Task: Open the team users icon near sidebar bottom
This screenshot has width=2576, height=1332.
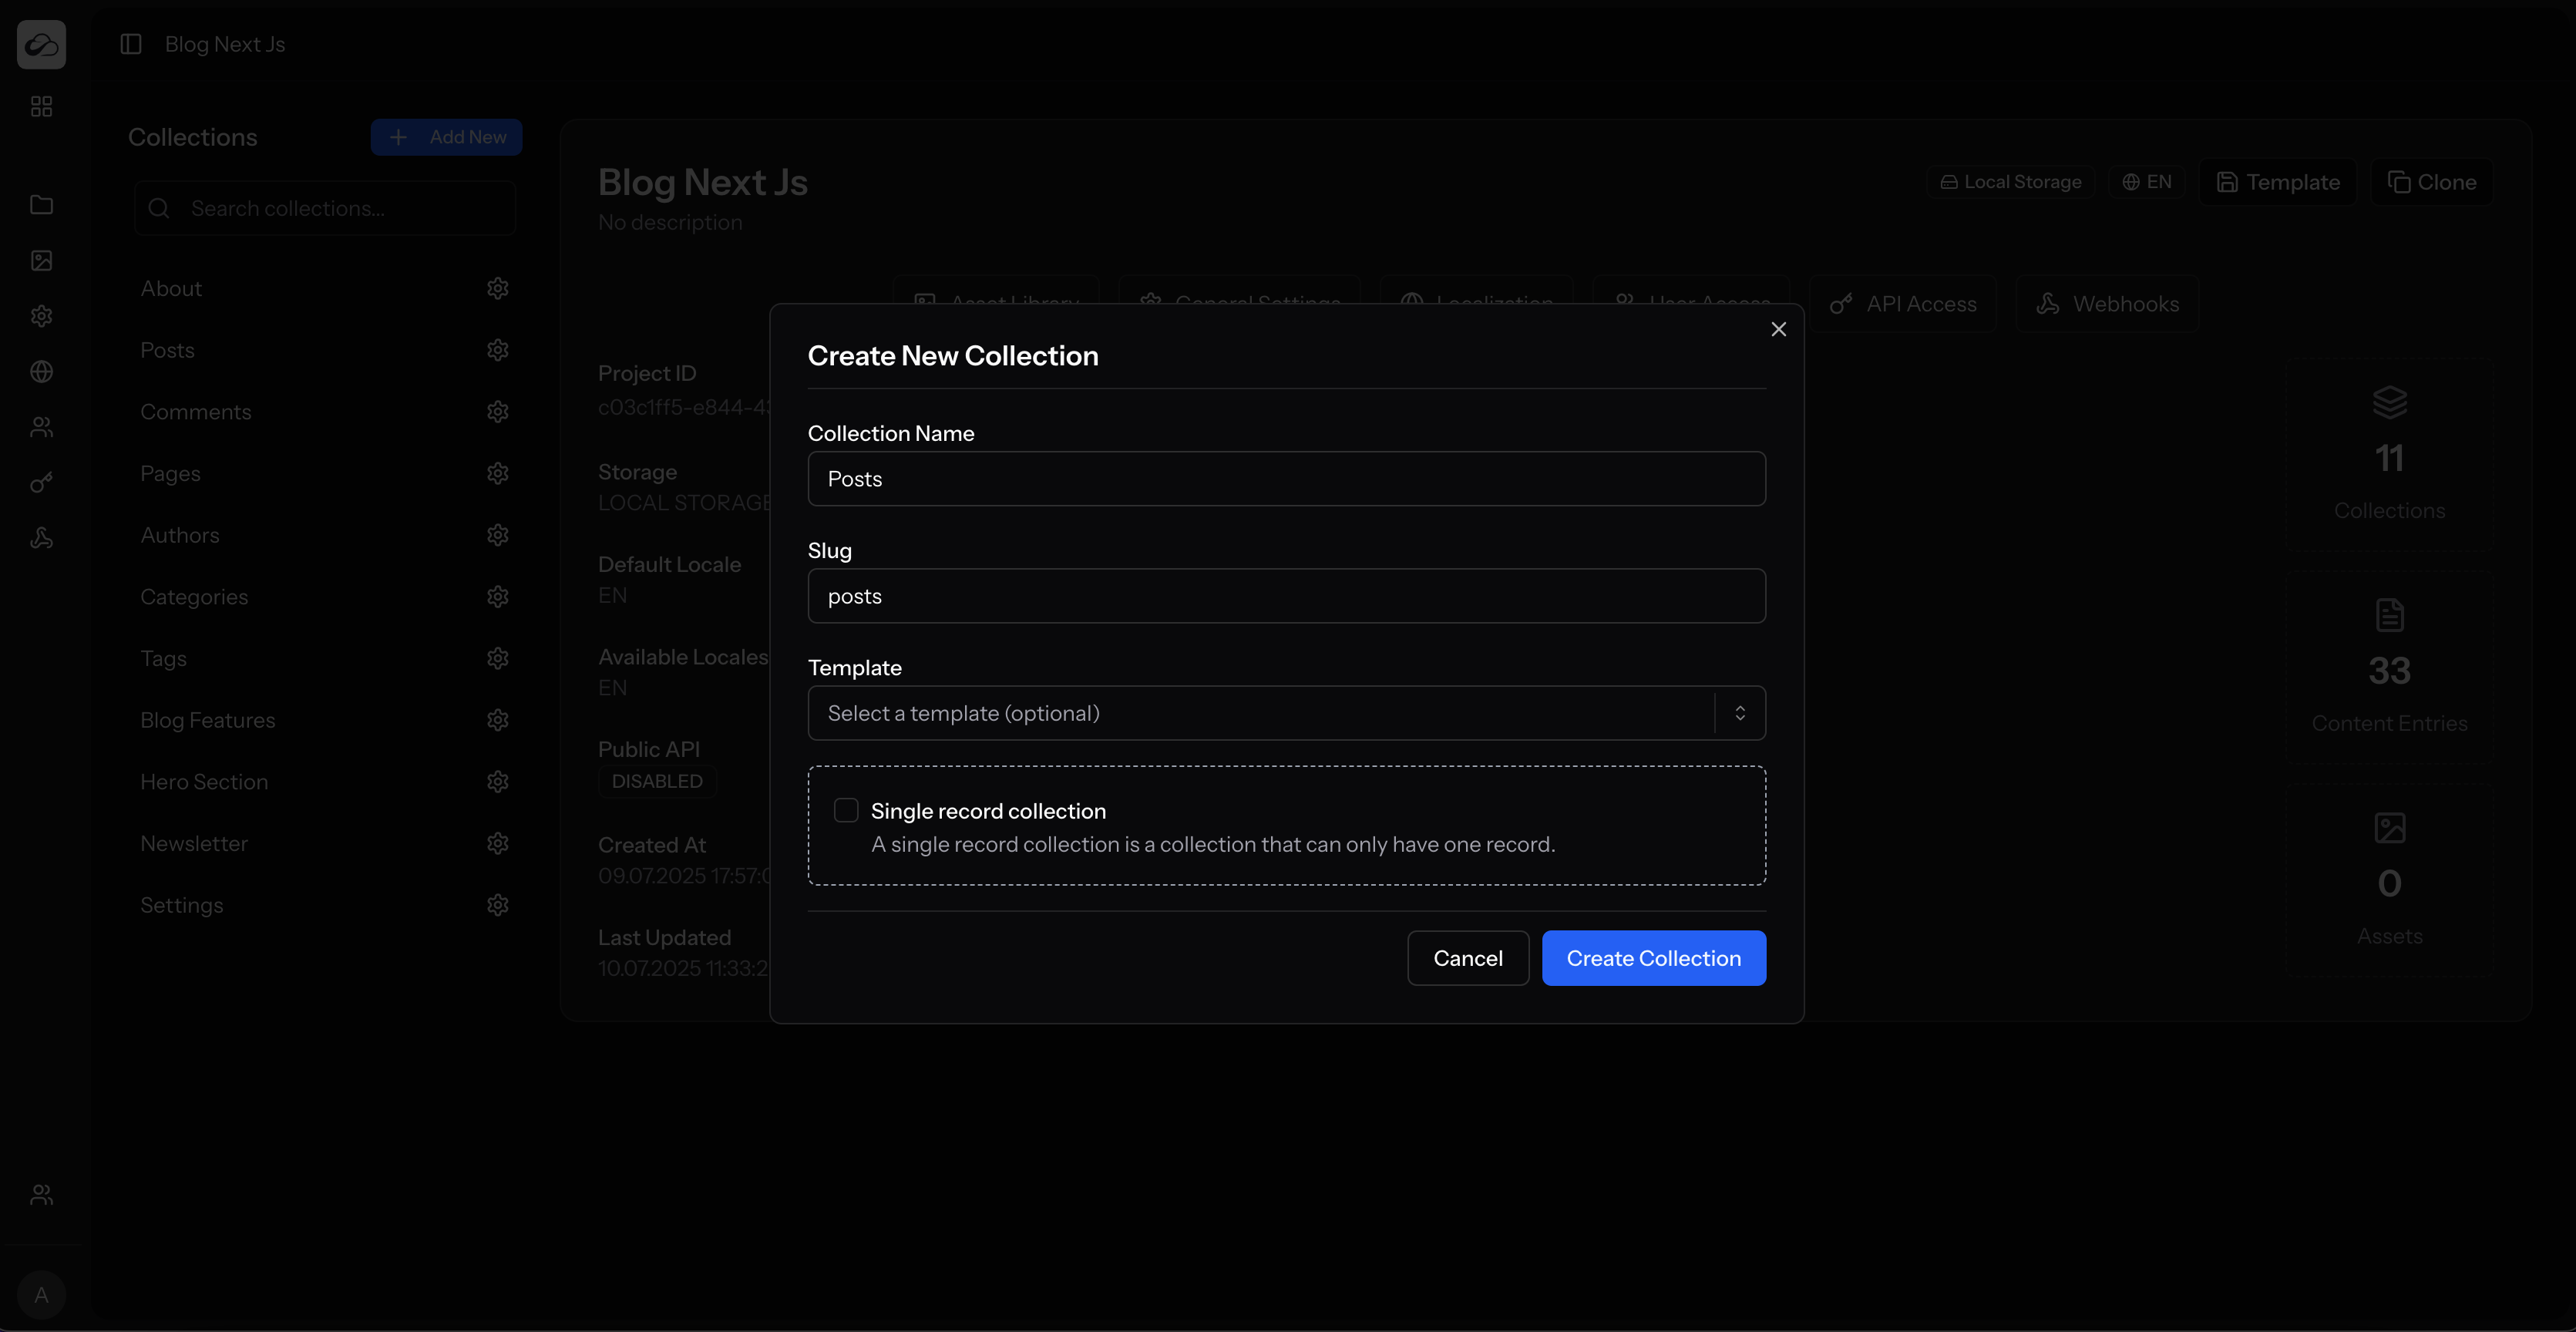Action: [41, 1195]
